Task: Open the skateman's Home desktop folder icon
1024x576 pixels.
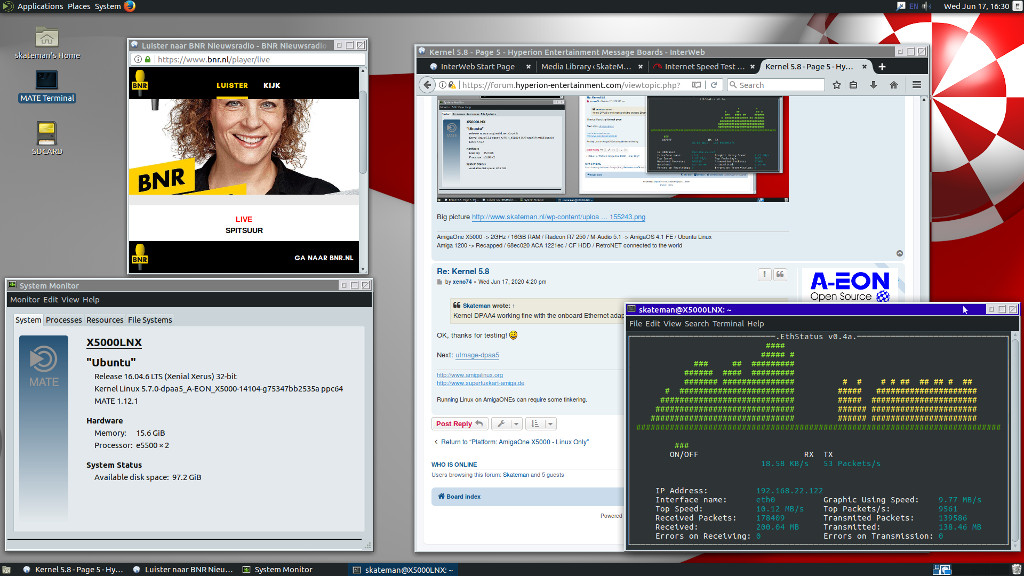Action: tap(46, 38)
